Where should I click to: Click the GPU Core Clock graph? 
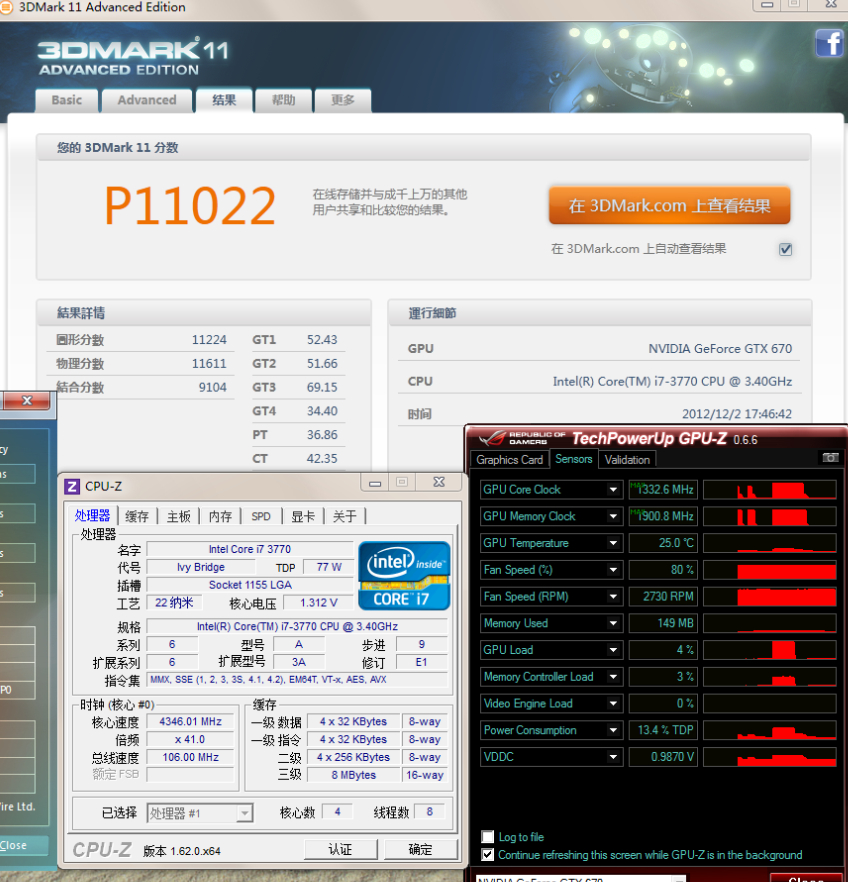(x=770, y=489)
